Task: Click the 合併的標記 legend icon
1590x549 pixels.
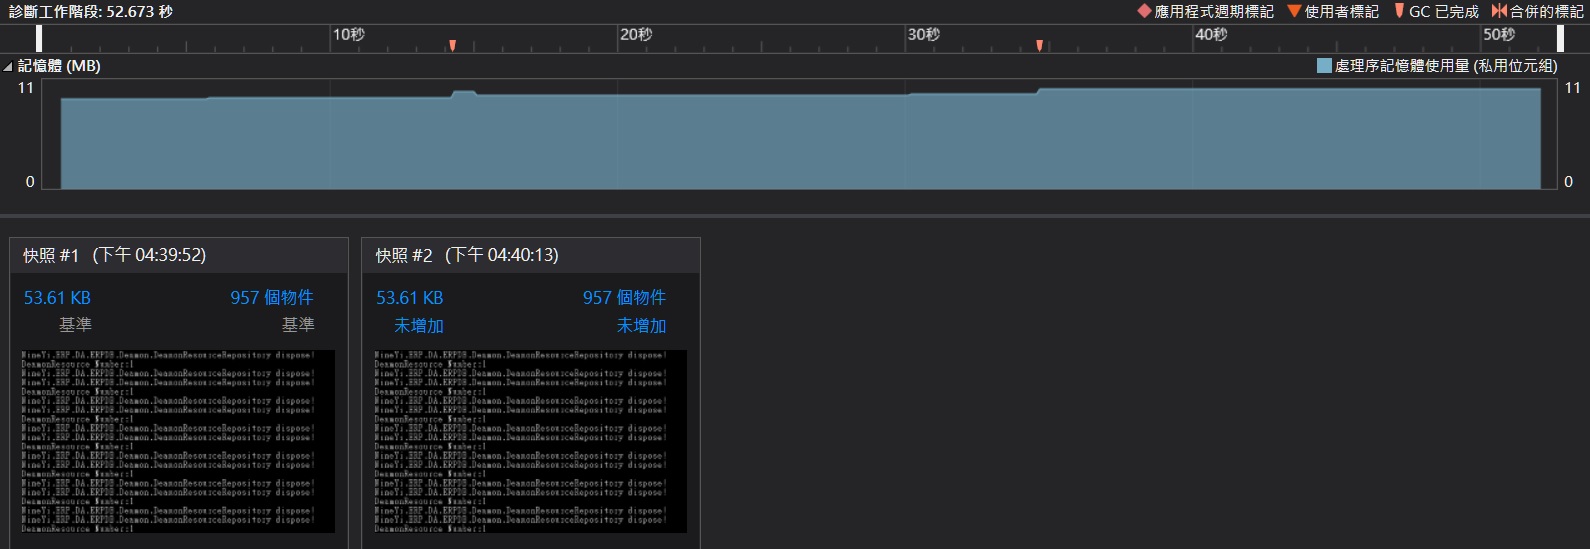Action: click(x=1498, y=11)
